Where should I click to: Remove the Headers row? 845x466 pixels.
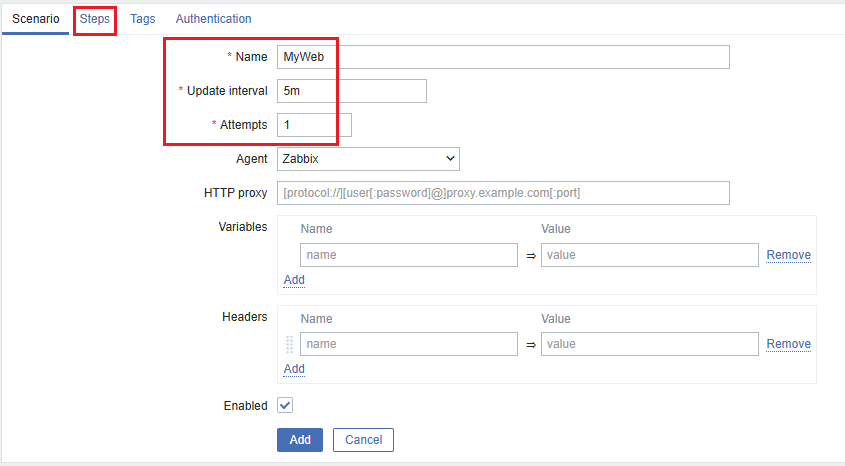pyautogui.click(x=788, y=344)
